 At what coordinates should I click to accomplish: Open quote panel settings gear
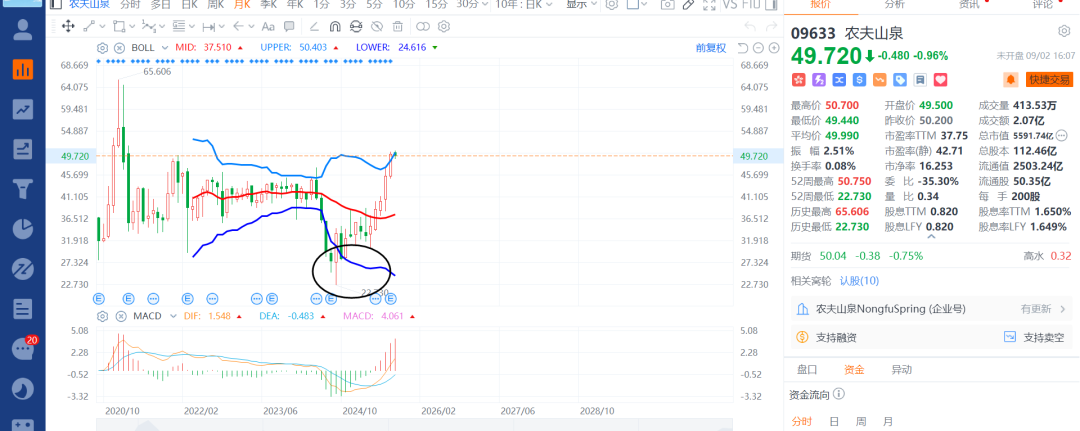pyautogui.click(x=1064, y=32)
